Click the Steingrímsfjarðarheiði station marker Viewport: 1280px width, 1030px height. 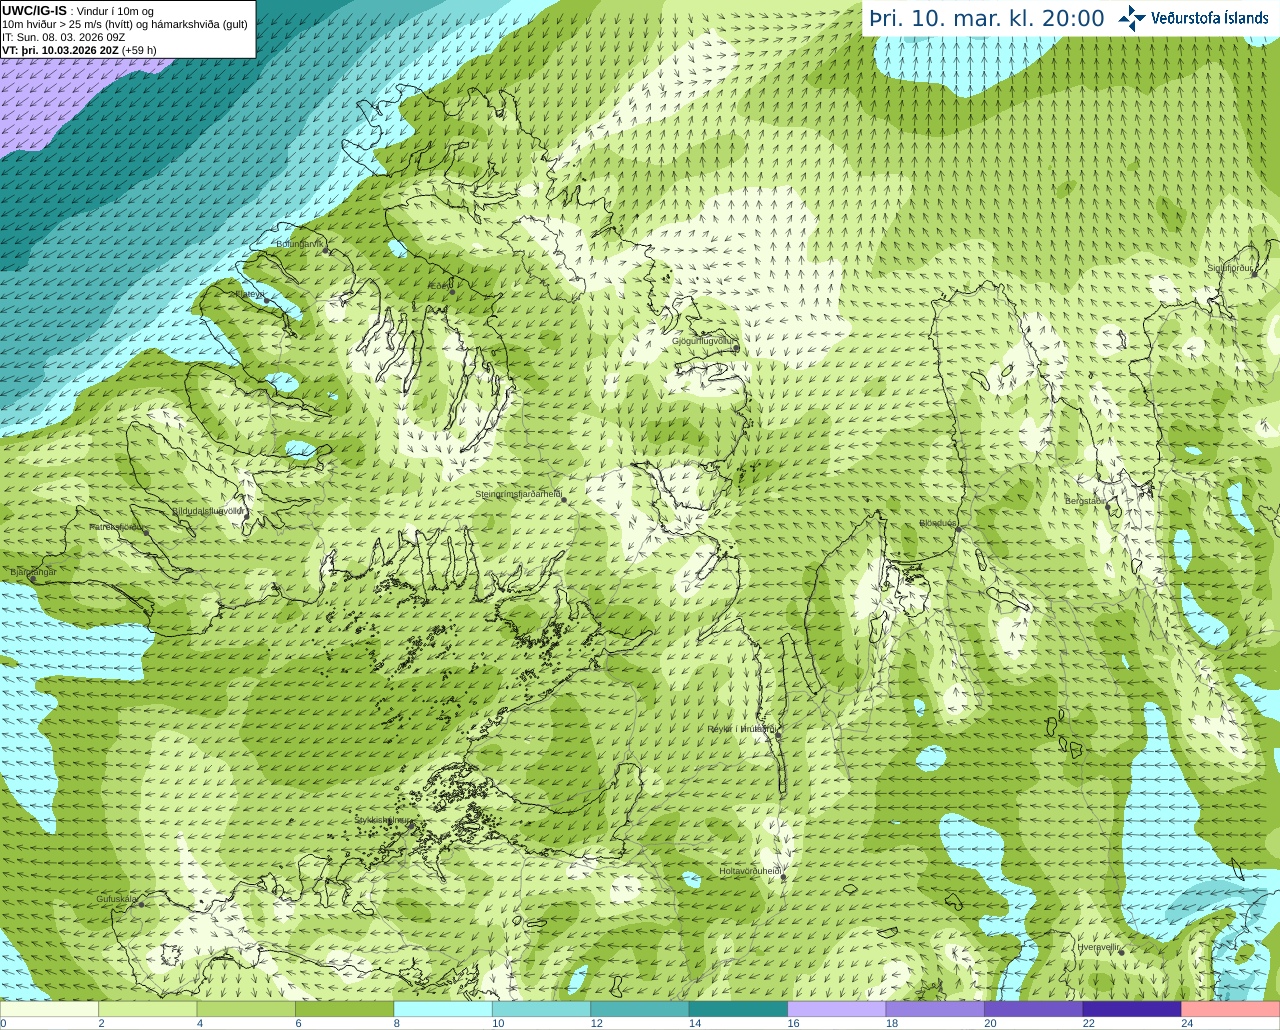click(x=563, y=499)
